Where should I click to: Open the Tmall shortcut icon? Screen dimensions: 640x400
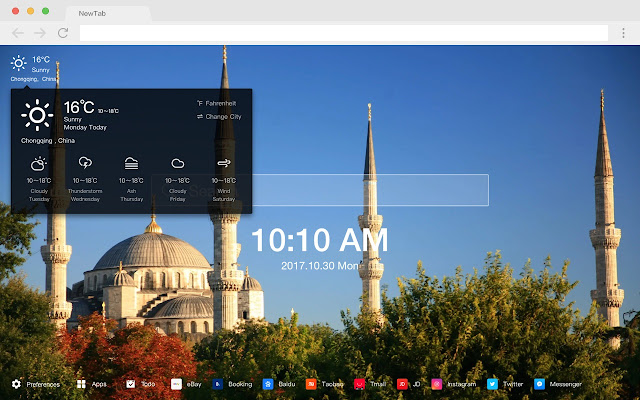(x=359, y=384)
